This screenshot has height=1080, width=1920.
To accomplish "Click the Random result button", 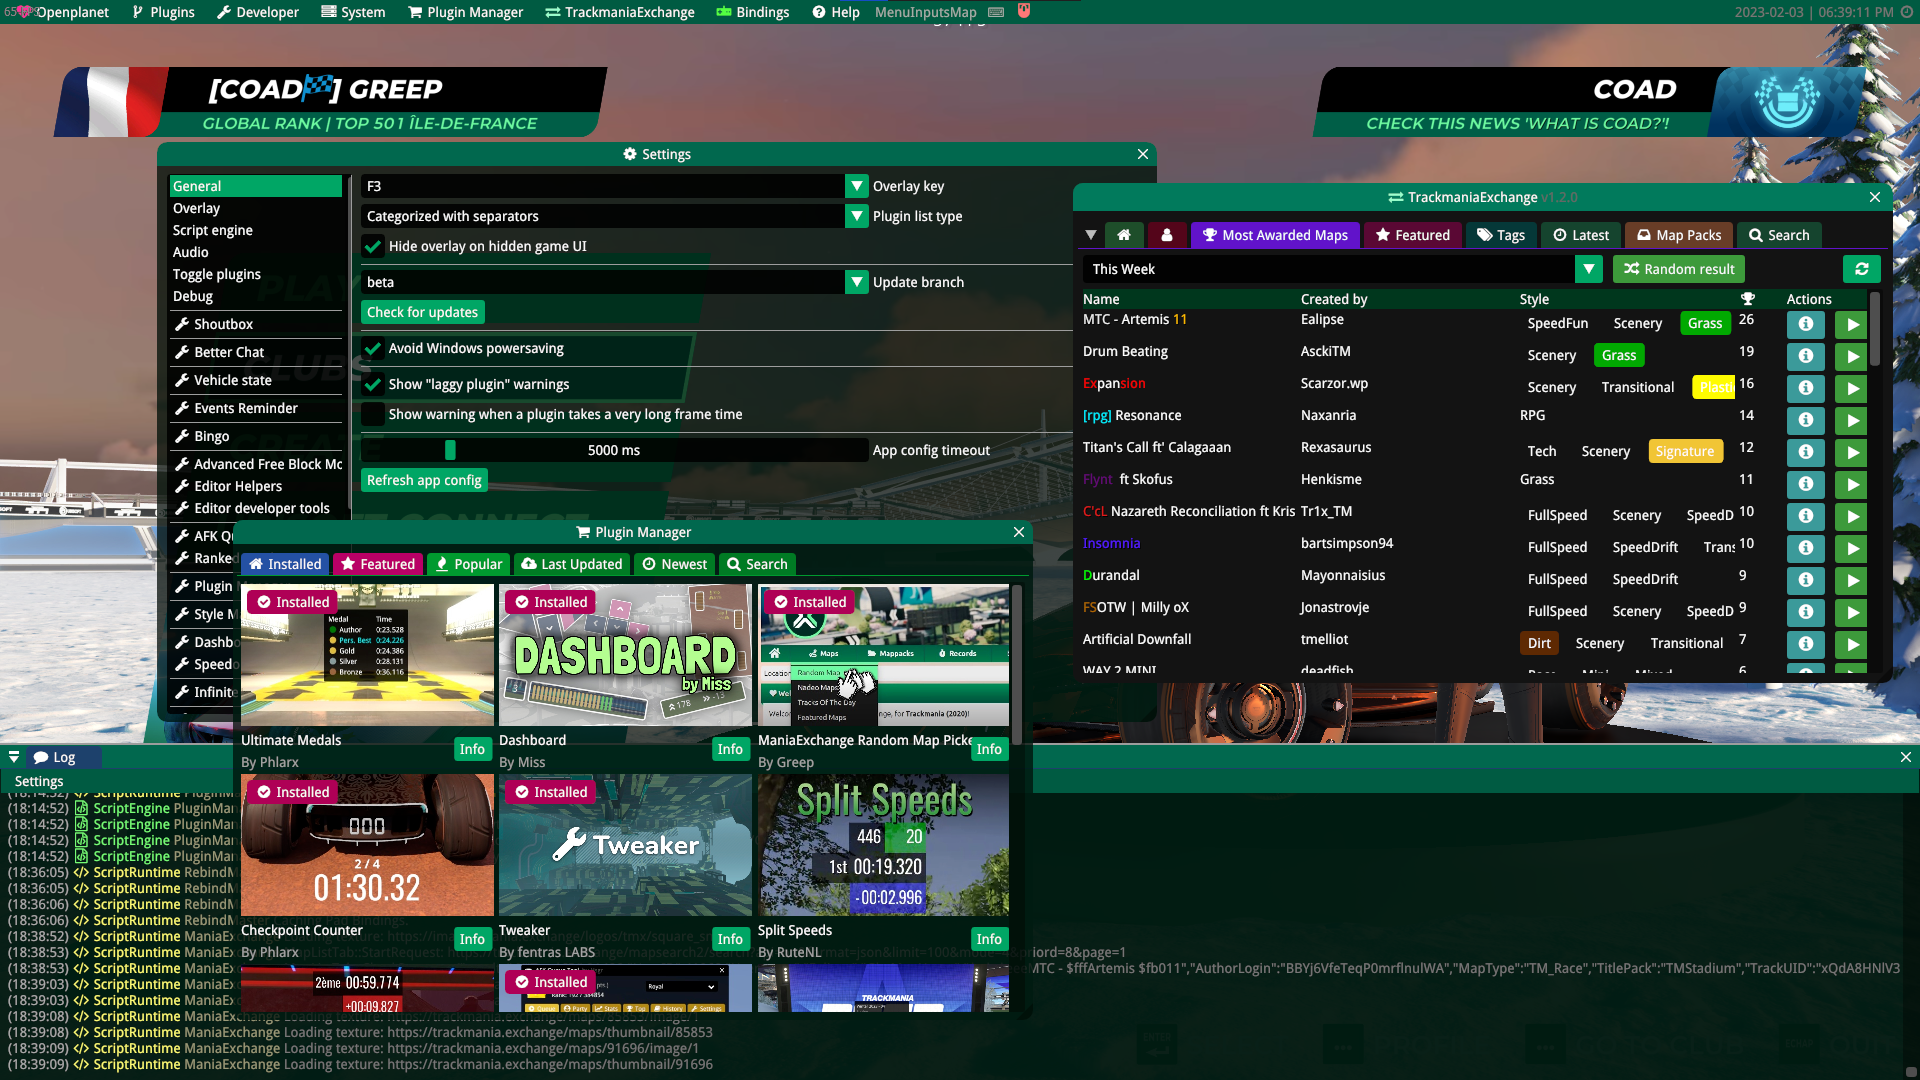I will pyautogui.click(x=1679, y=269).
